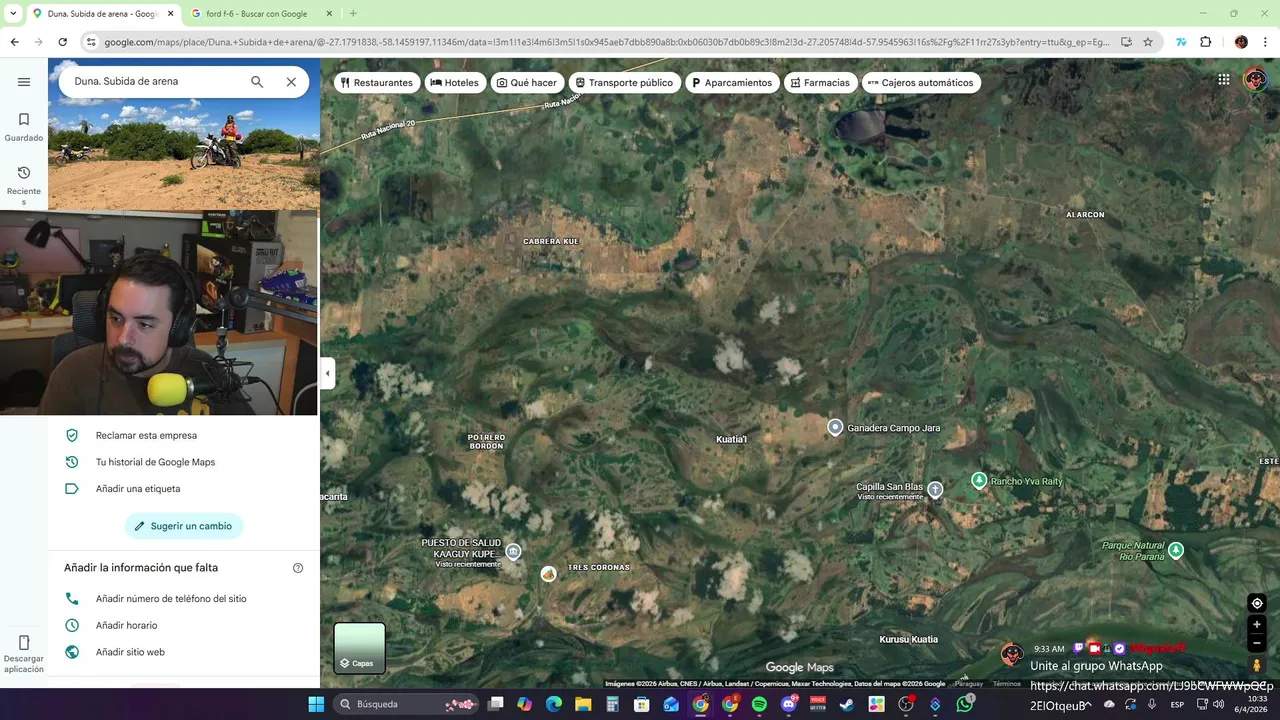
Task: Open the Windows Start menu
Action: point(316,704)
